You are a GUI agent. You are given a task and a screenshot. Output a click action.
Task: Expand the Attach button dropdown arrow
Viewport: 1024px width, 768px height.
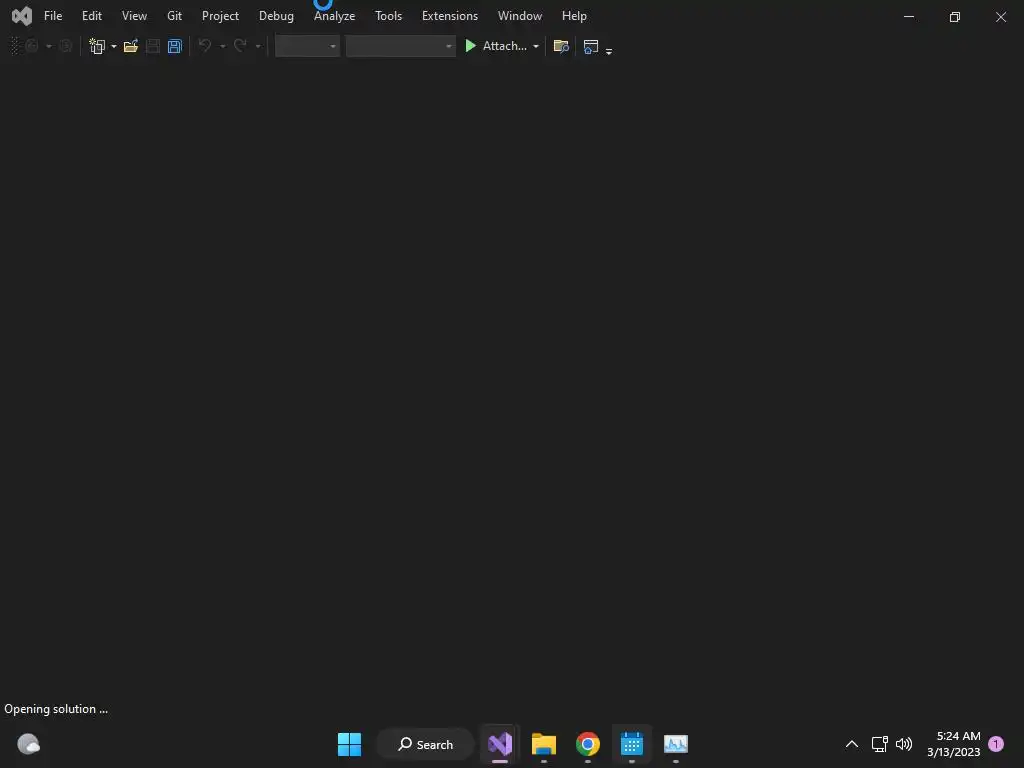536,46
